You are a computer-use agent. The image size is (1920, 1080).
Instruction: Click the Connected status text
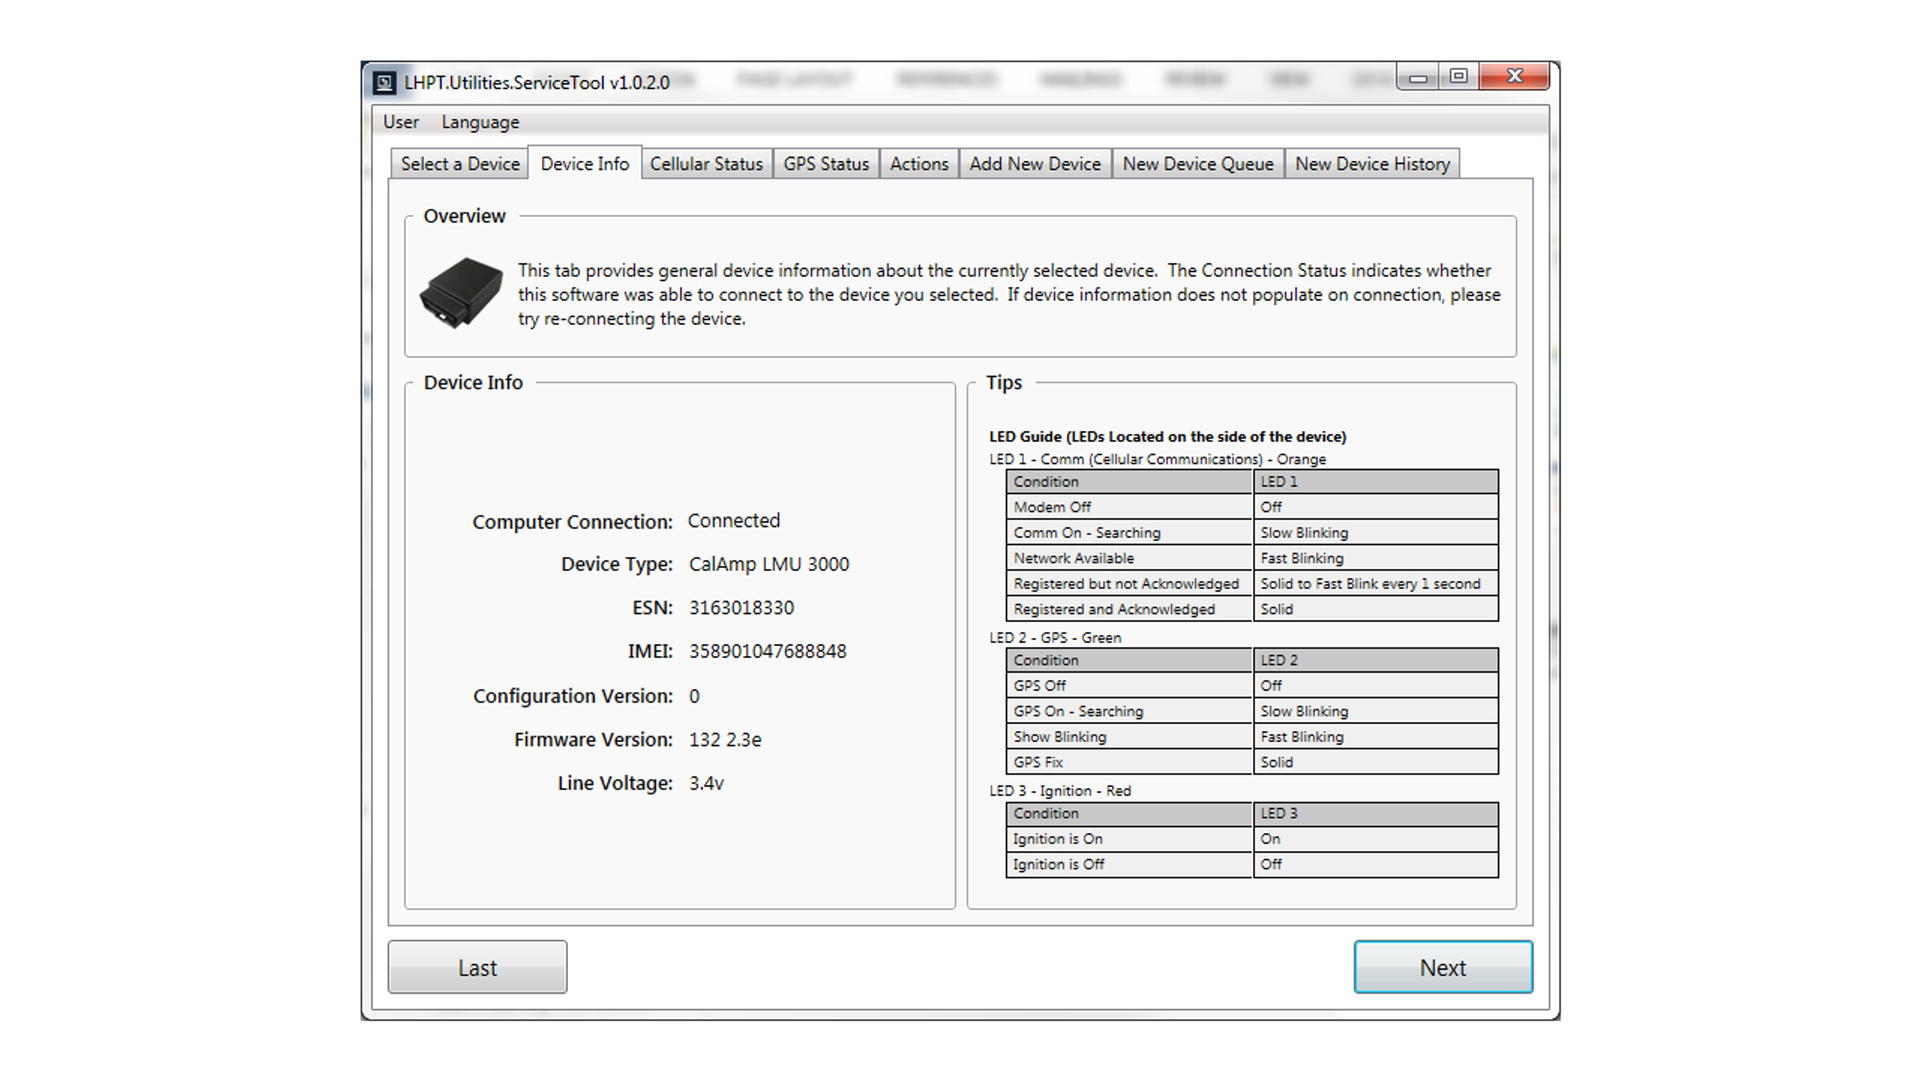[x=734, y=521]
